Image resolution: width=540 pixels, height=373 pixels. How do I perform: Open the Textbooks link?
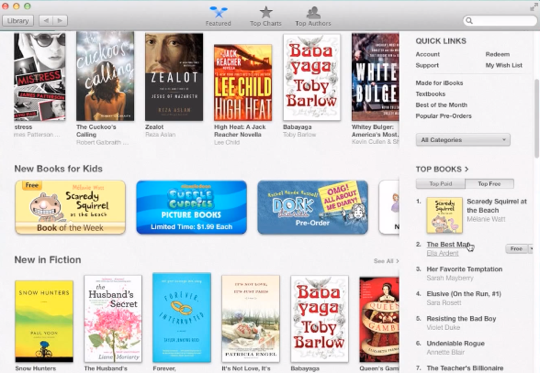pos(430,94)
